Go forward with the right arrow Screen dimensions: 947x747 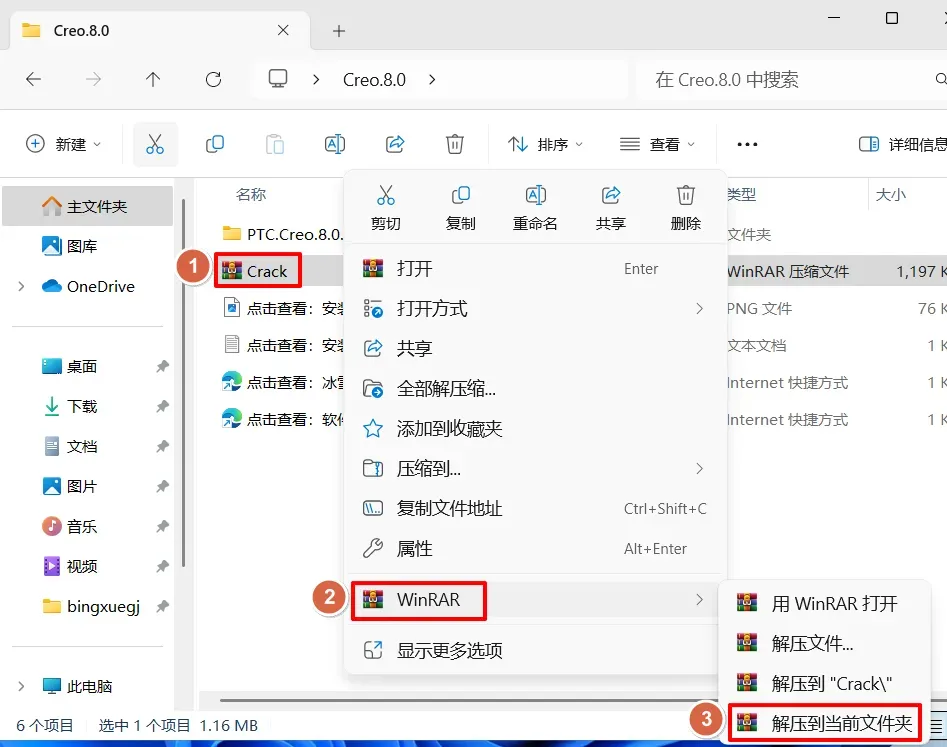tap(93, 79)
